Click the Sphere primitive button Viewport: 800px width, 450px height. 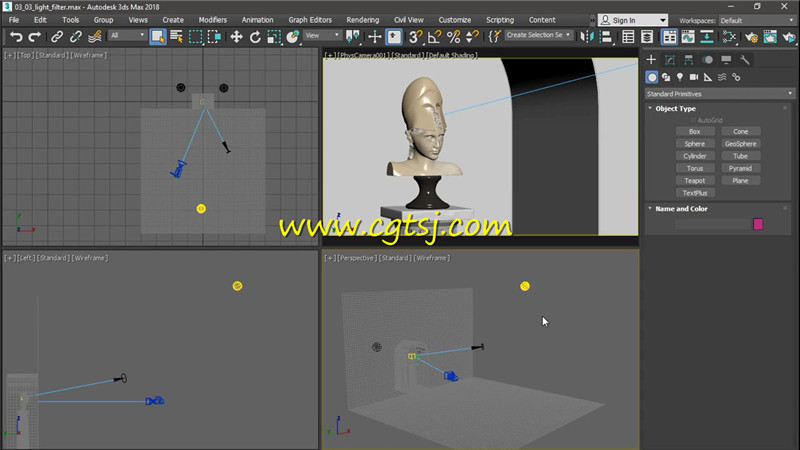pyautogui.click(x=695, y=143)
